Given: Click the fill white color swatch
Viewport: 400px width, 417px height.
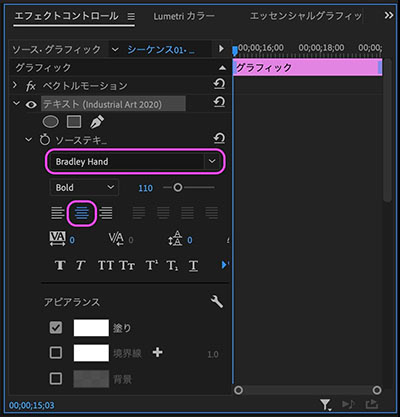Looking at the screenshot, I should click(x=91, y=328).
